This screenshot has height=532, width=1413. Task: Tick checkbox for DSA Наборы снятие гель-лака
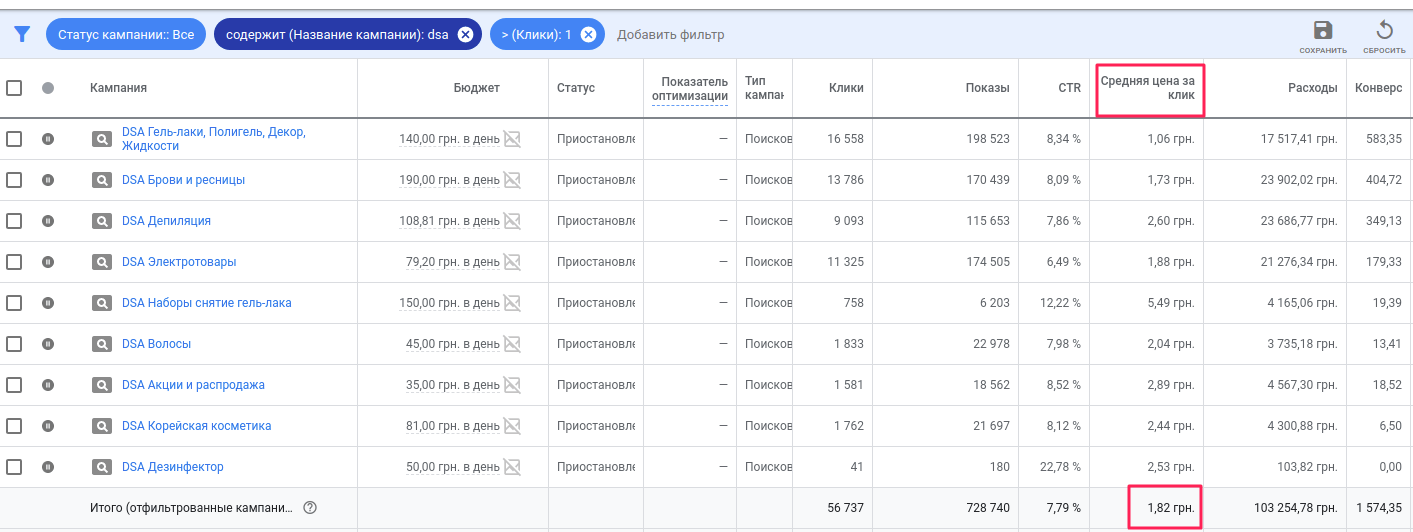14,303
